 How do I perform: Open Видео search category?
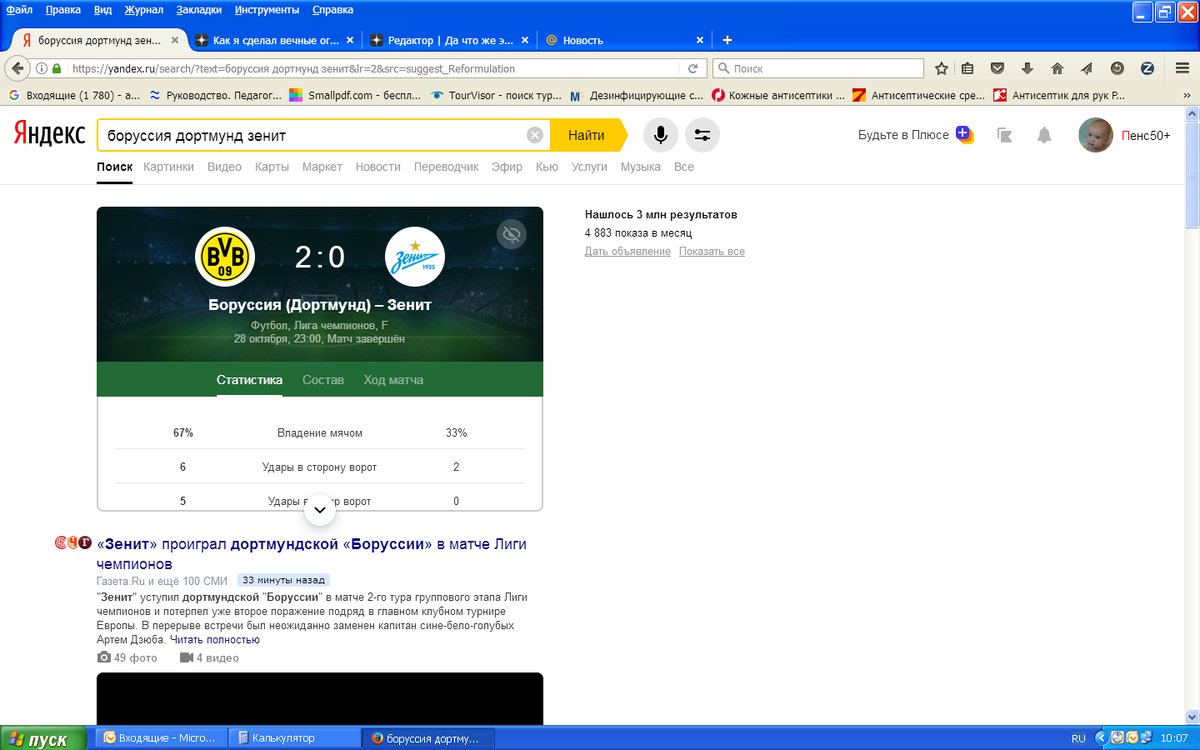click(x=224, y=167)
